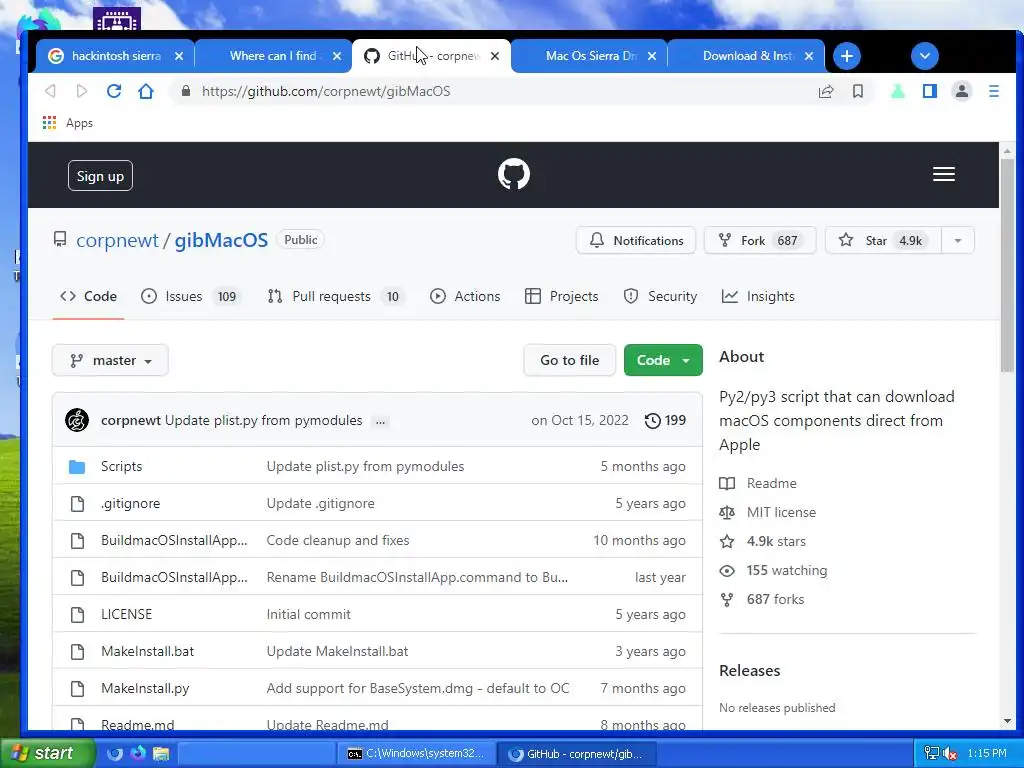Open the browser main menu icon

994,91
